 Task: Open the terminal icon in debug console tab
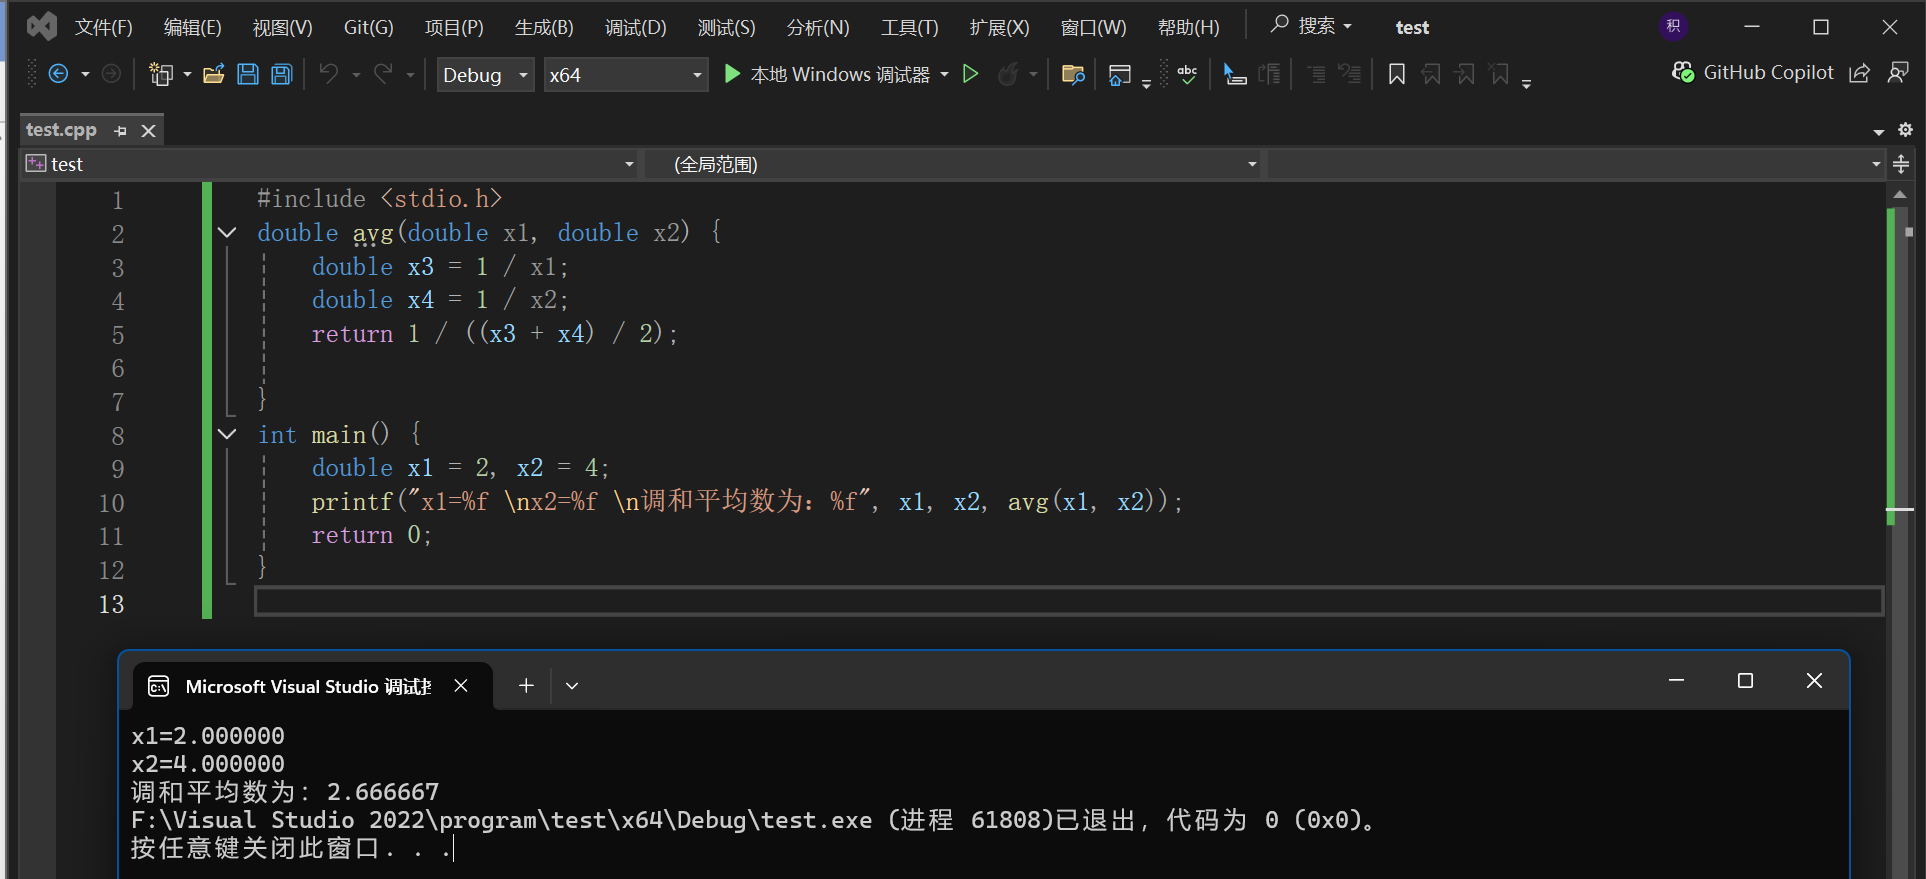[158, 686]
